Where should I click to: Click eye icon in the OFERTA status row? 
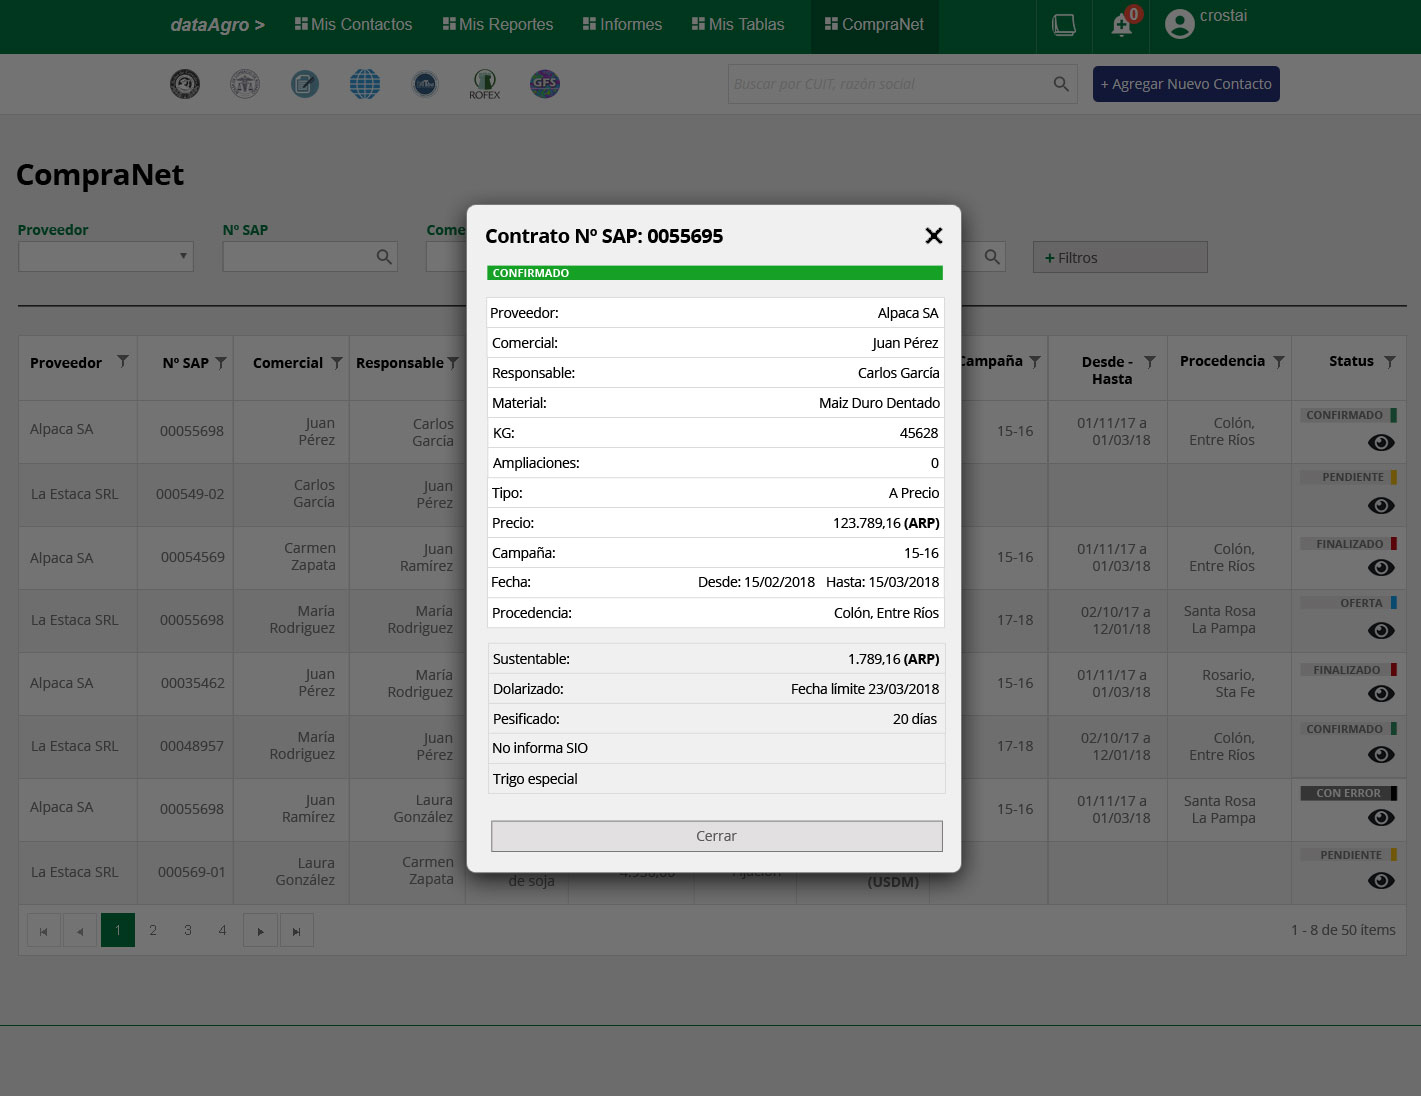click(1381, 630)
